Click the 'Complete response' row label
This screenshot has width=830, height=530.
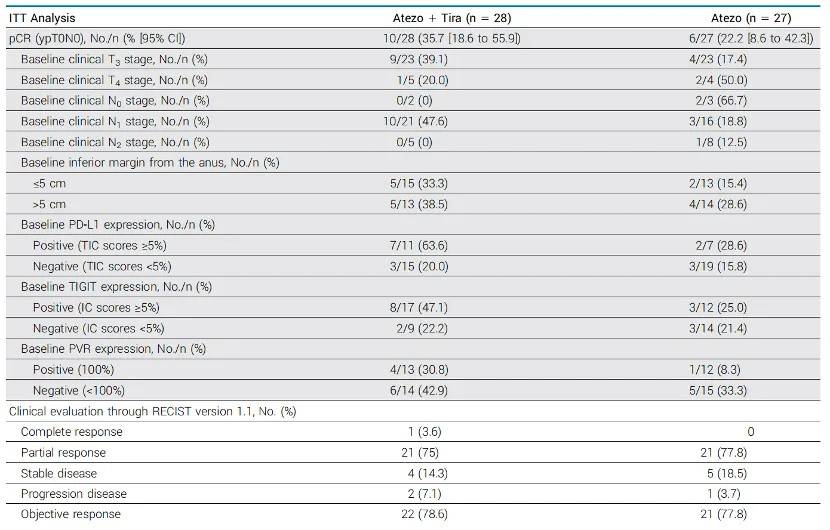point(72,431)
